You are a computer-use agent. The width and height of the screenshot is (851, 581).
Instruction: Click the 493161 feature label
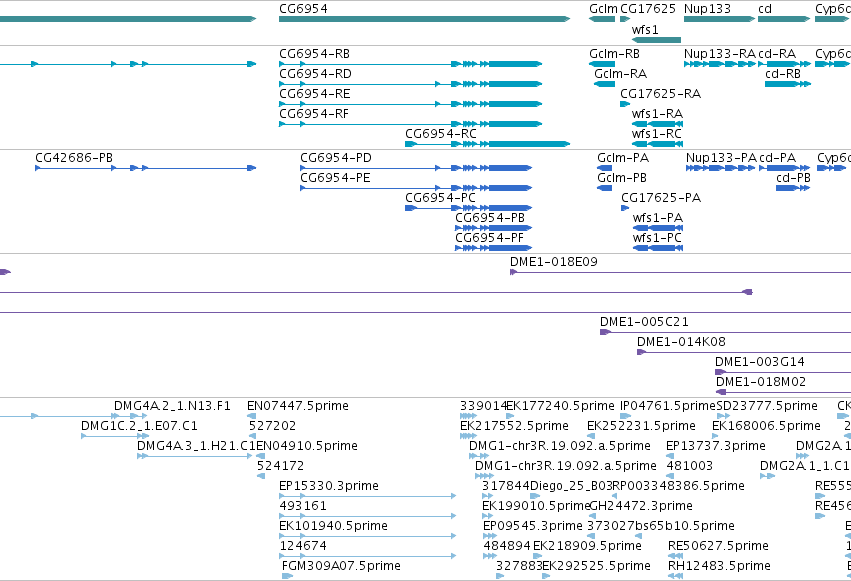[x=303, y=507]
